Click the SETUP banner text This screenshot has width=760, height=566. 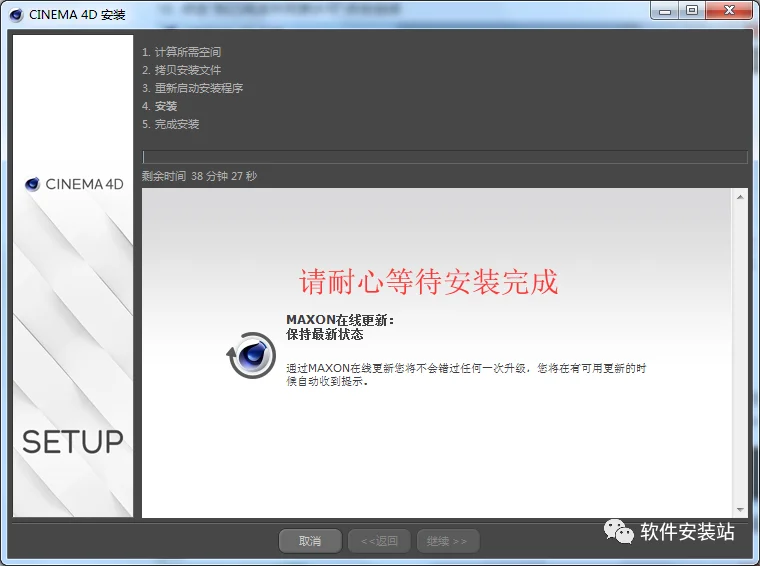point(73,442)
